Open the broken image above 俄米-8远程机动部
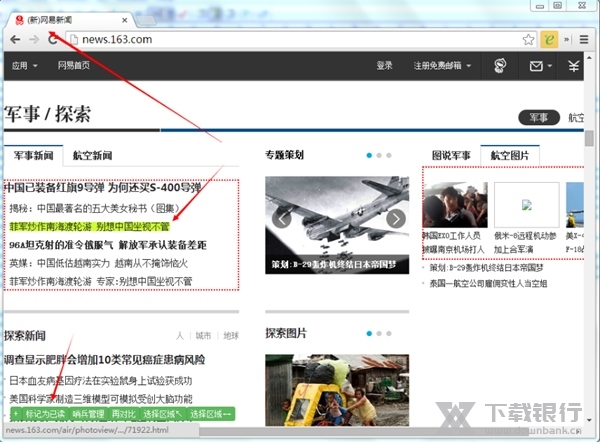 pos(527,205)
